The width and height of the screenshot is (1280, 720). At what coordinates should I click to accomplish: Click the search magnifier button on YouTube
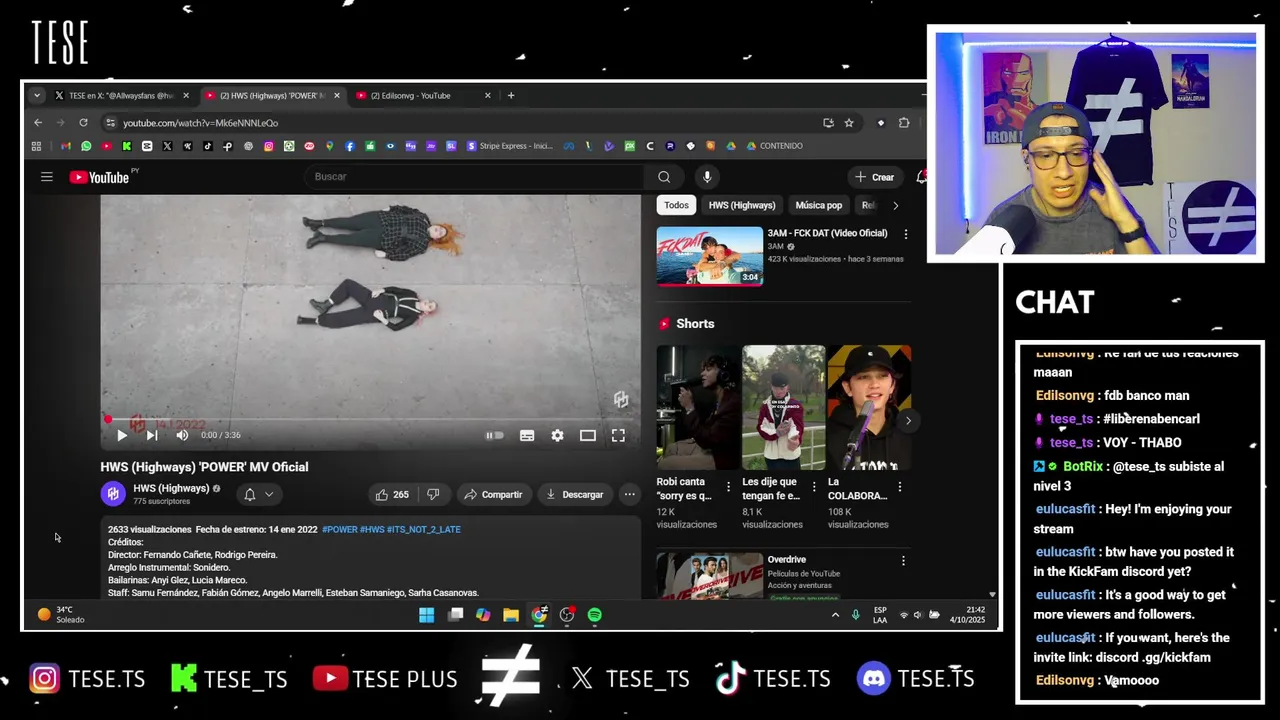(x=664, y=177)
